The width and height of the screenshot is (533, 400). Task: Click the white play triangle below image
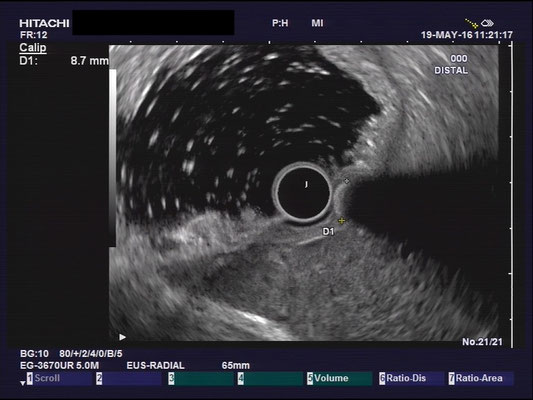[x=122, y=337]
